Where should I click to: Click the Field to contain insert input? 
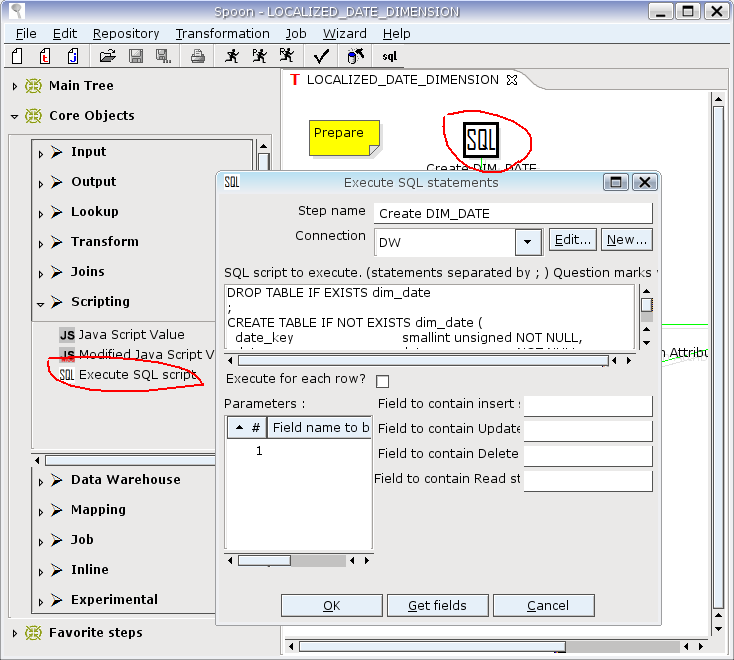588,406
